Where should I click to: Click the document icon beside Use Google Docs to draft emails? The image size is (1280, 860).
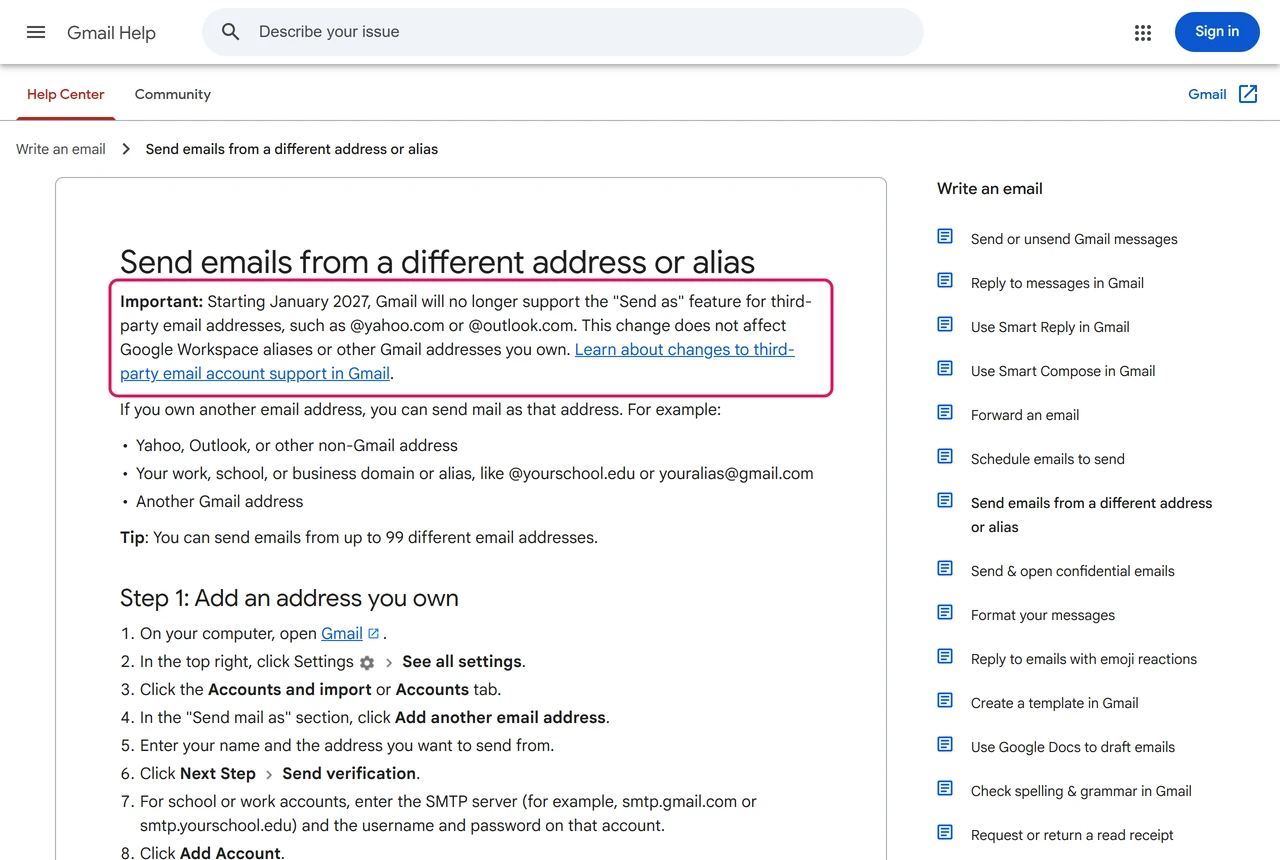point(945,744)
